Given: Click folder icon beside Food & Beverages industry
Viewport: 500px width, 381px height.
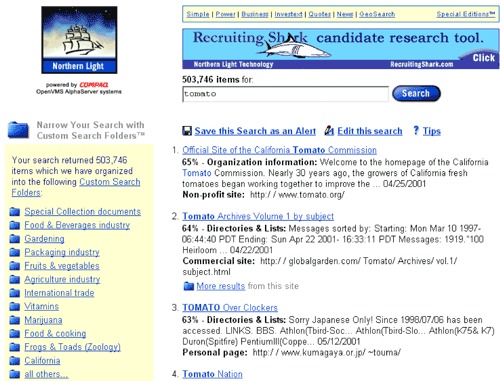Looking at the screenshot, I should pos(15,225).
